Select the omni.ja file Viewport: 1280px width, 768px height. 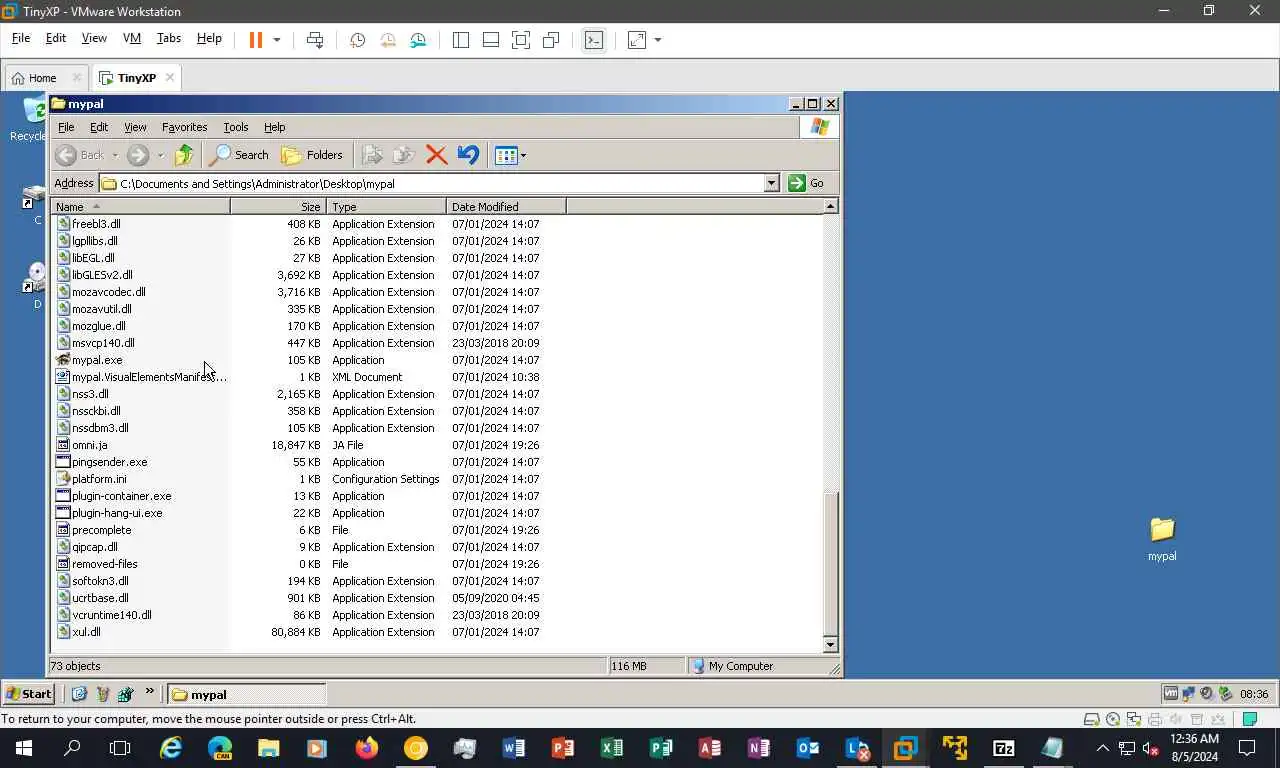click(89, 445)
